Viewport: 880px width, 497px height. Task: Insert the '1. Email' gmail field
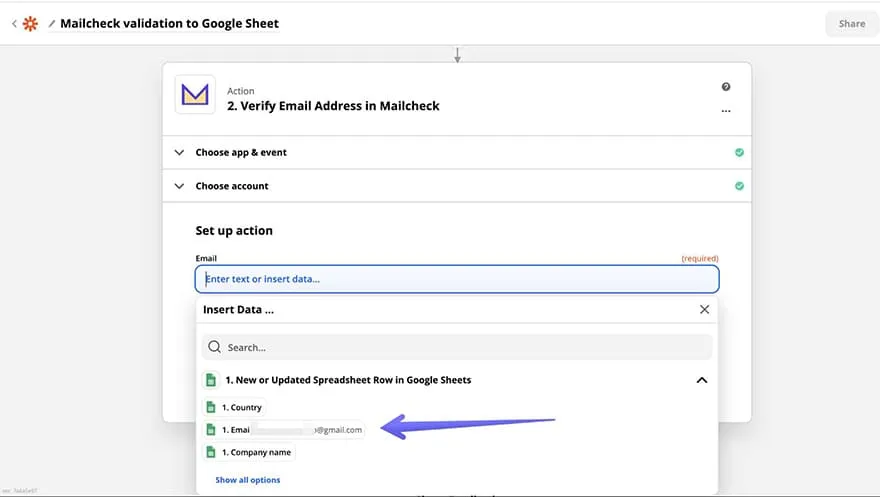click(x=283, y=430)
